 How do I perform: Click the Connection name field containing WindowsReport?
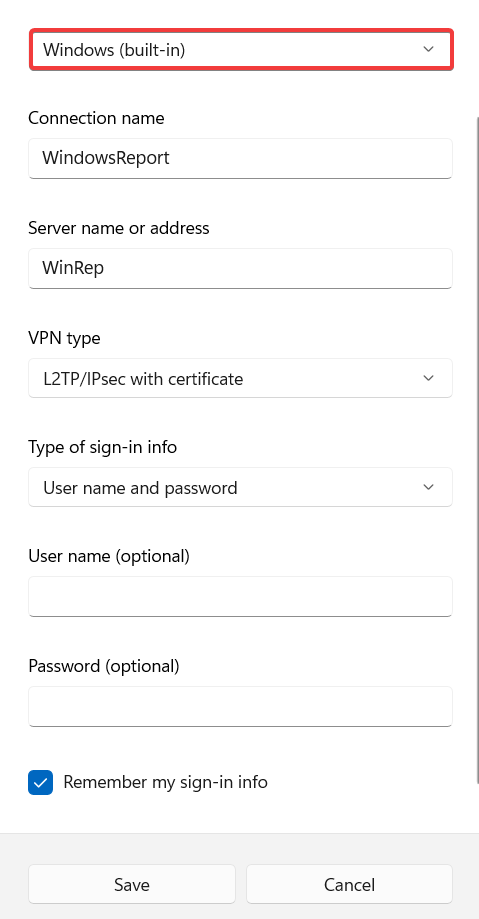(240, 158)
